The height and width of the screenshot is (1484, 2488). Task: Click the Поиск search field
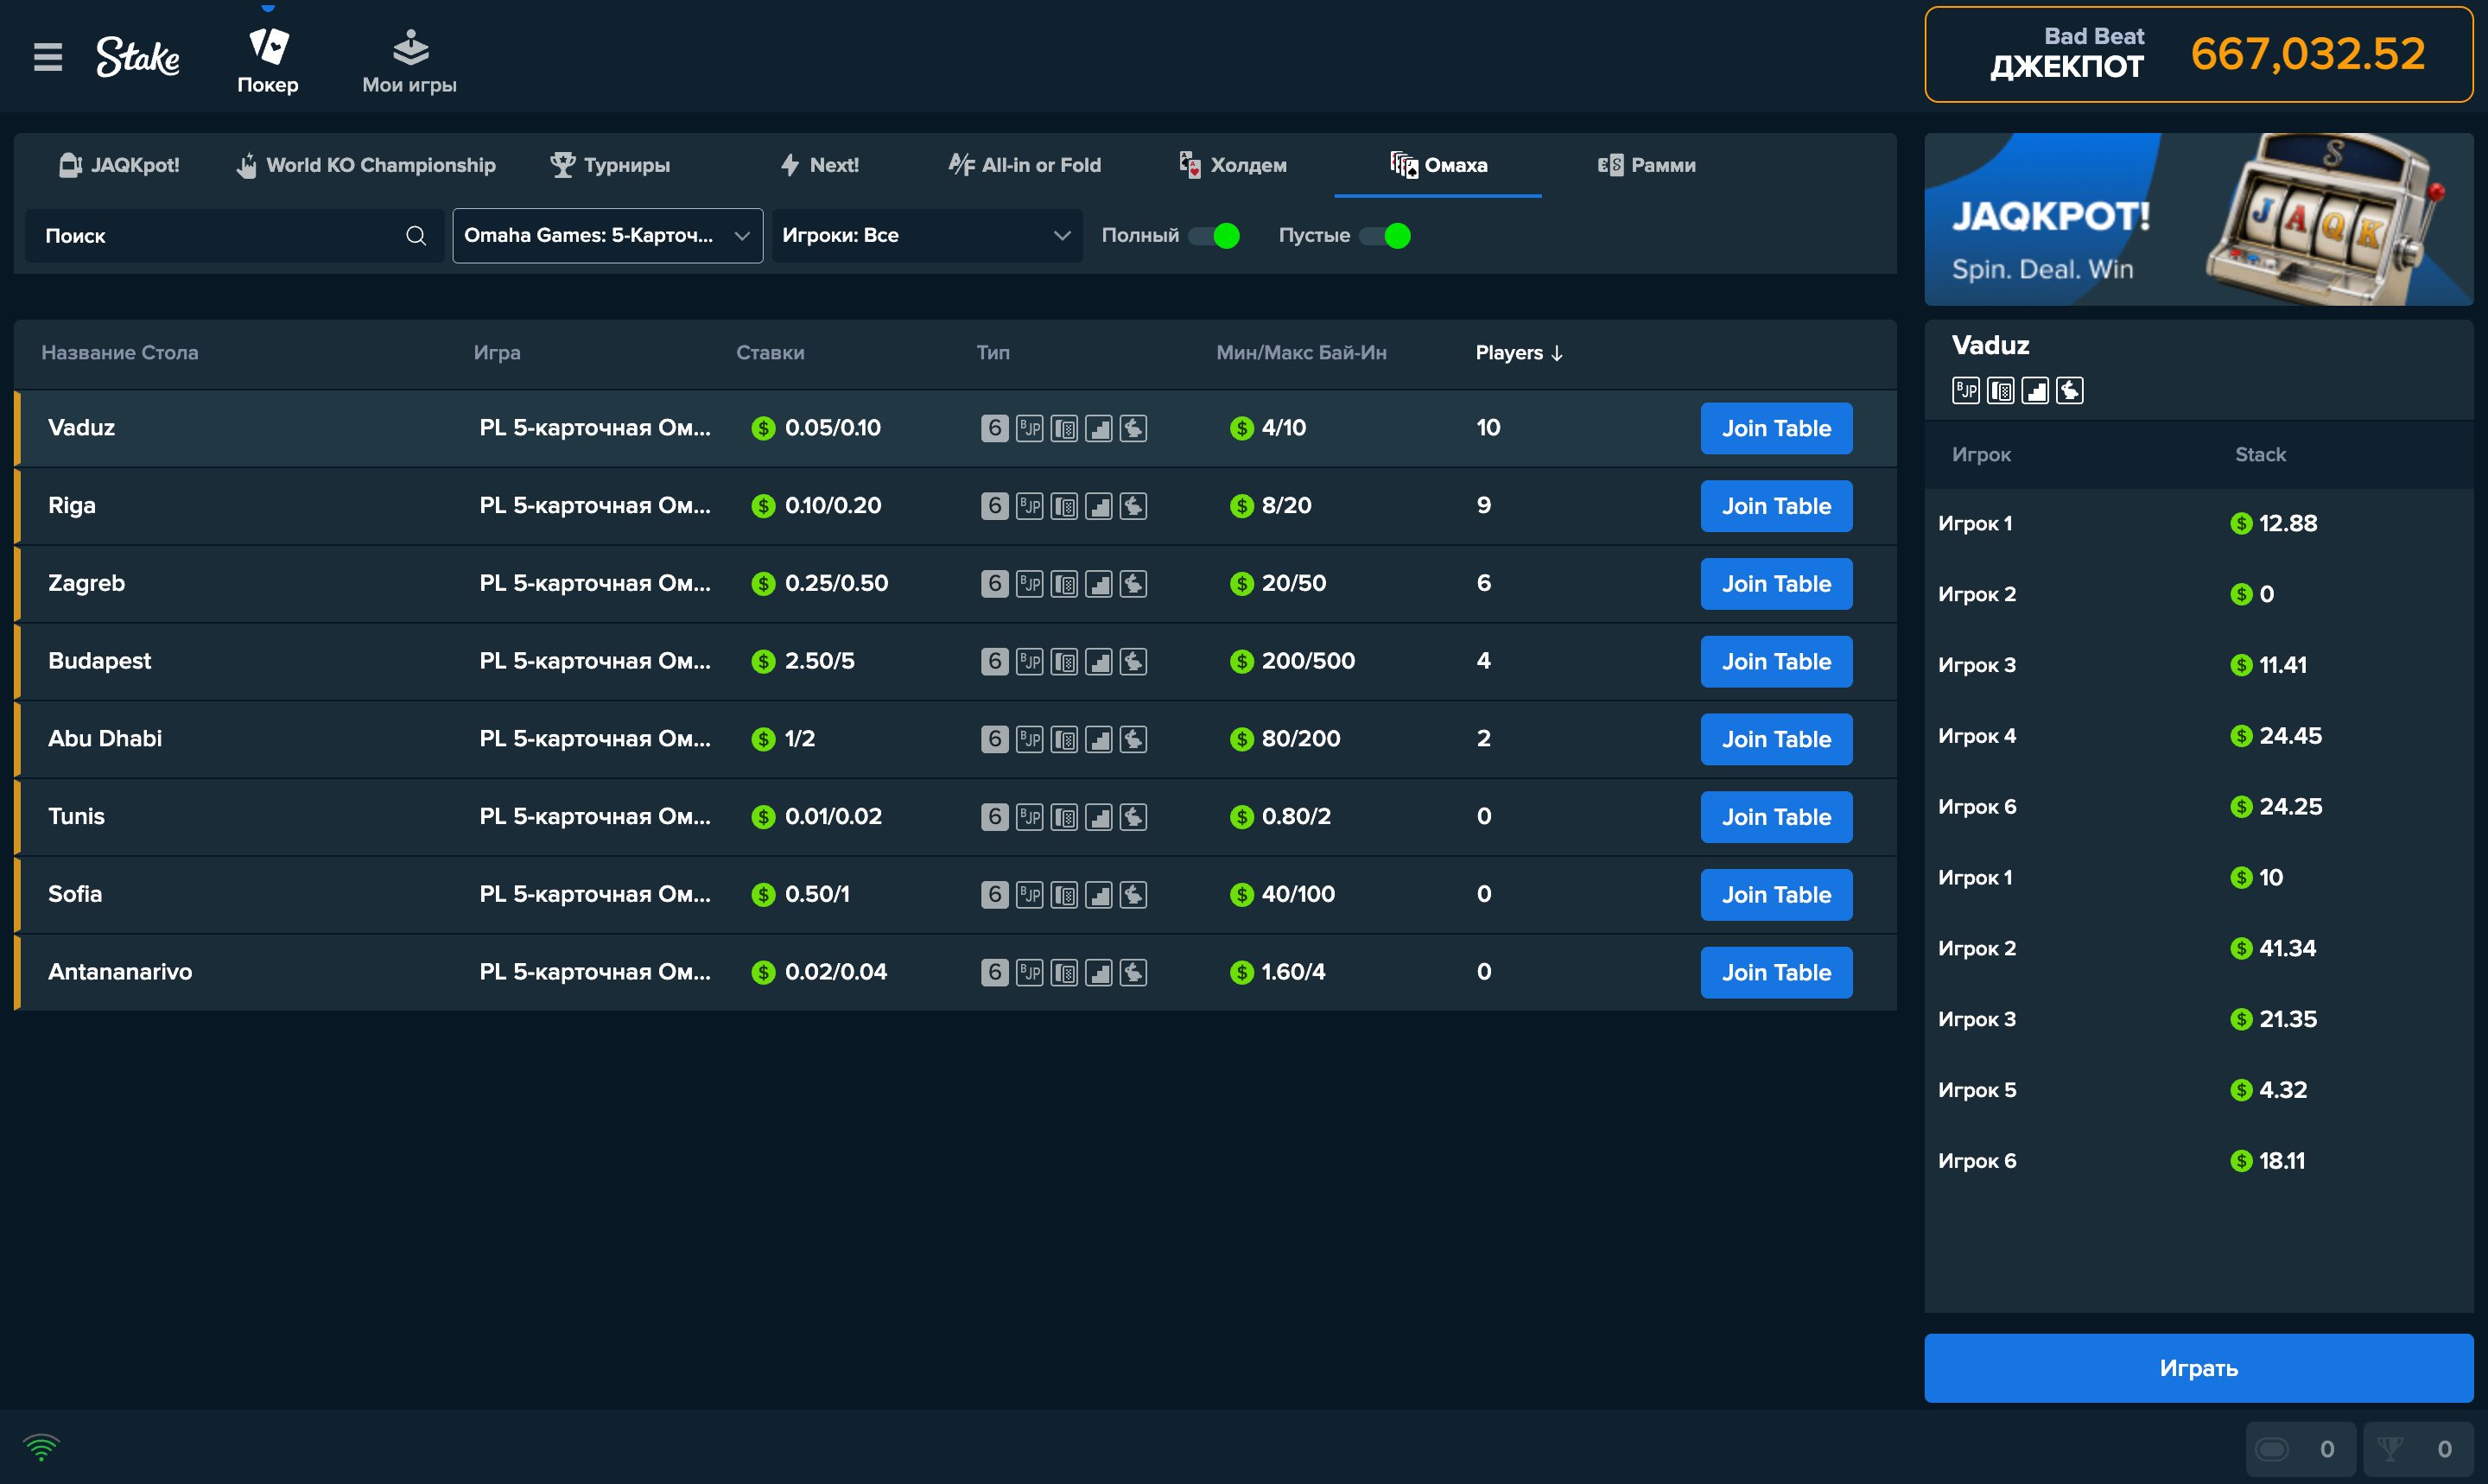(235, 236)
